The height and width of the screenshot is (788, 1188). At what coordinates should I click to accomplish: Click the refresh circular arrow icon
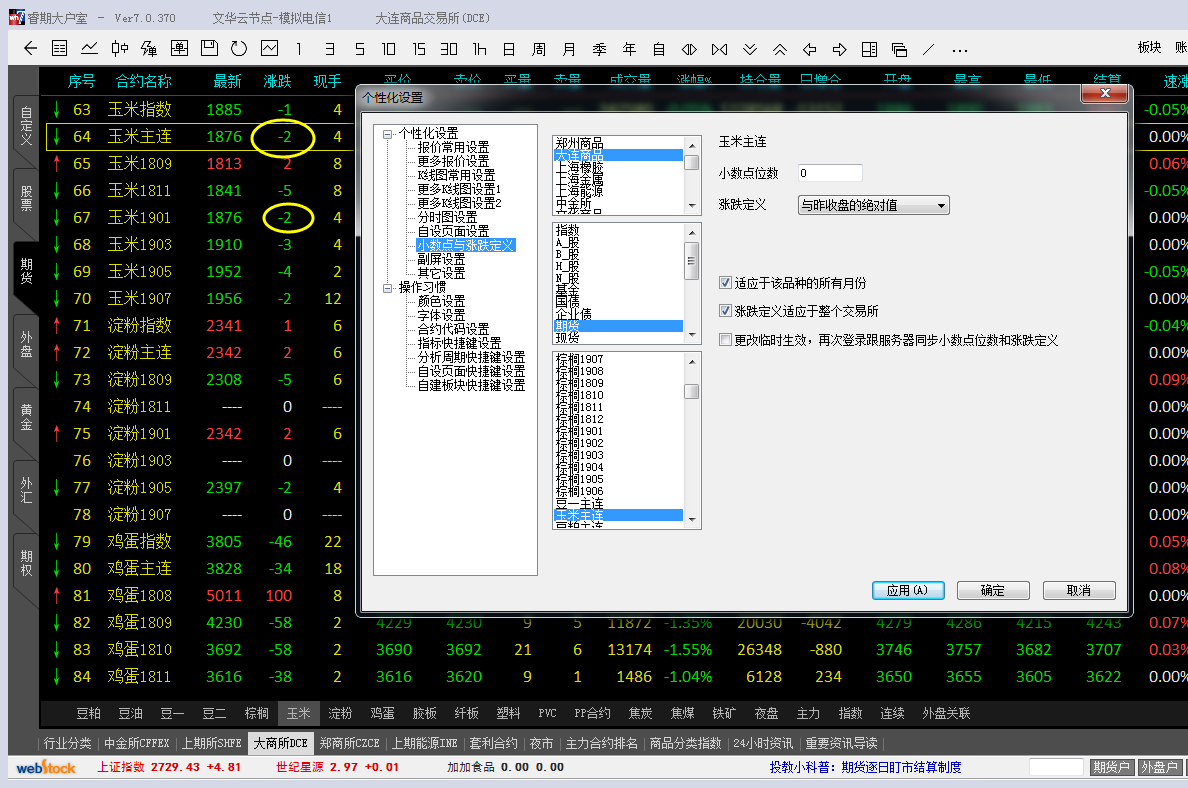click(238, 49)
